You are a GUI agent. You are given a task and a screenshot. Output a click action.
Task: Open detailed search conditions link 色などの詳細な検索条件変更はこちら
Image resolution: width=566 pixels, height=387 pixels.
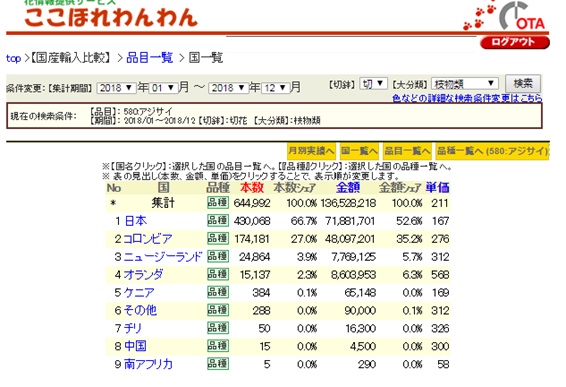(467, 98)
